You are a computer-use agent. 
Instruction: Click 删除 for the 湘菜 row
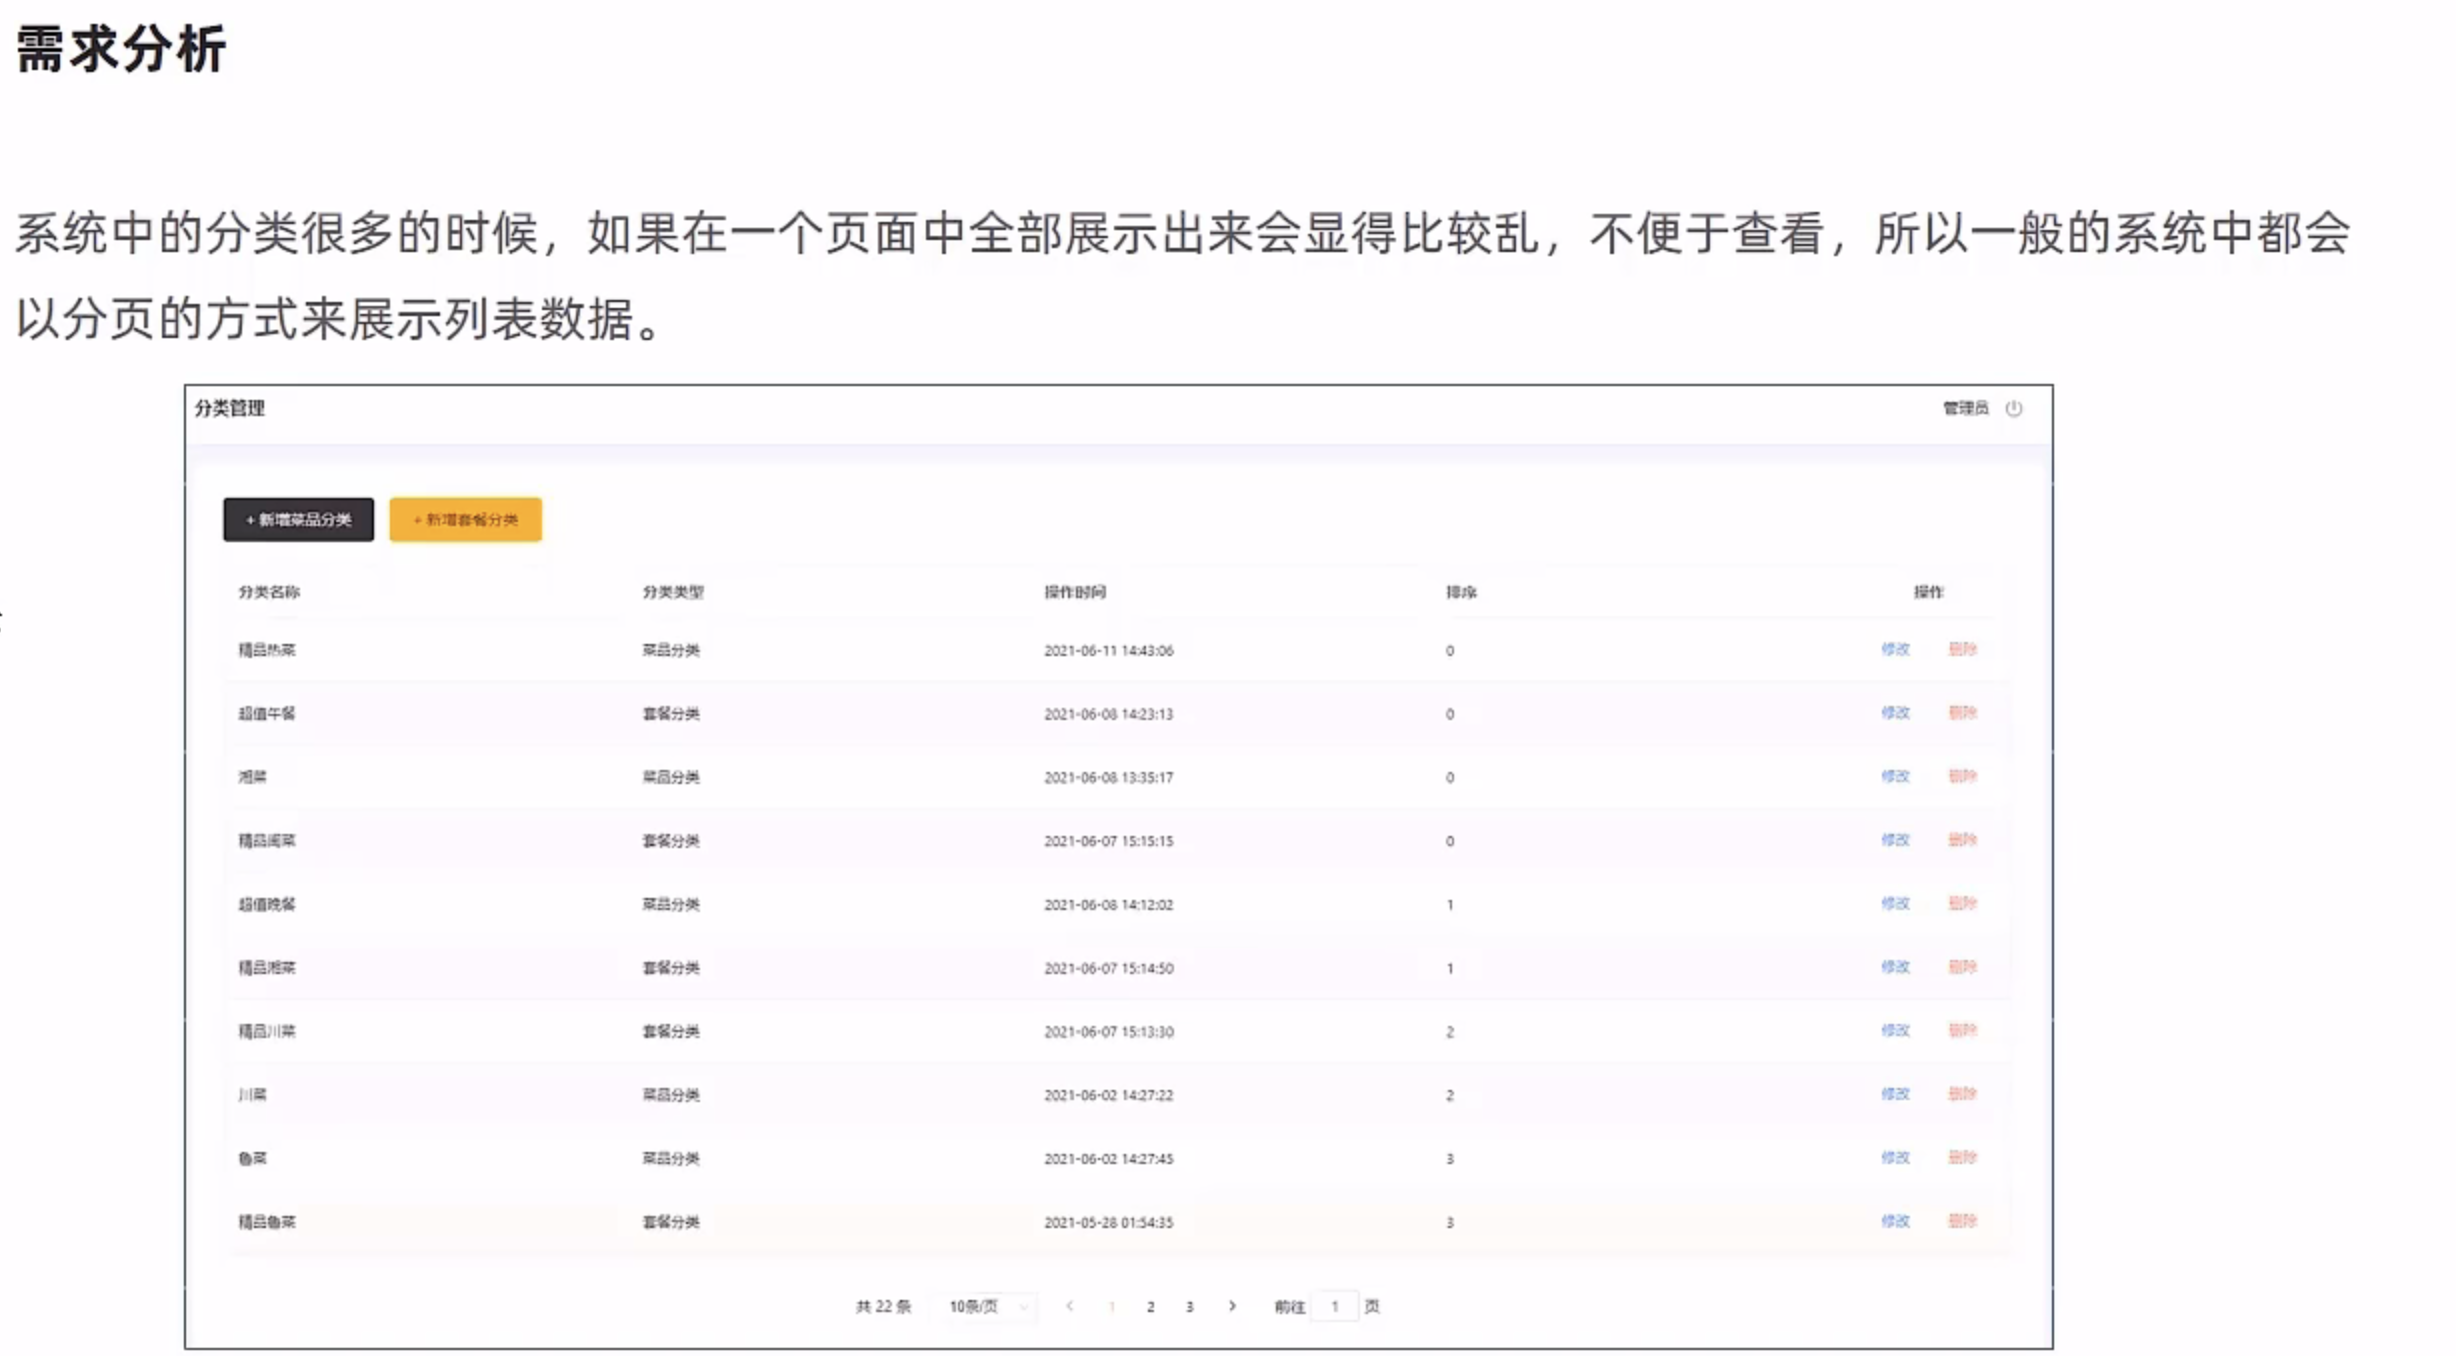click(x=1962, y=776)
